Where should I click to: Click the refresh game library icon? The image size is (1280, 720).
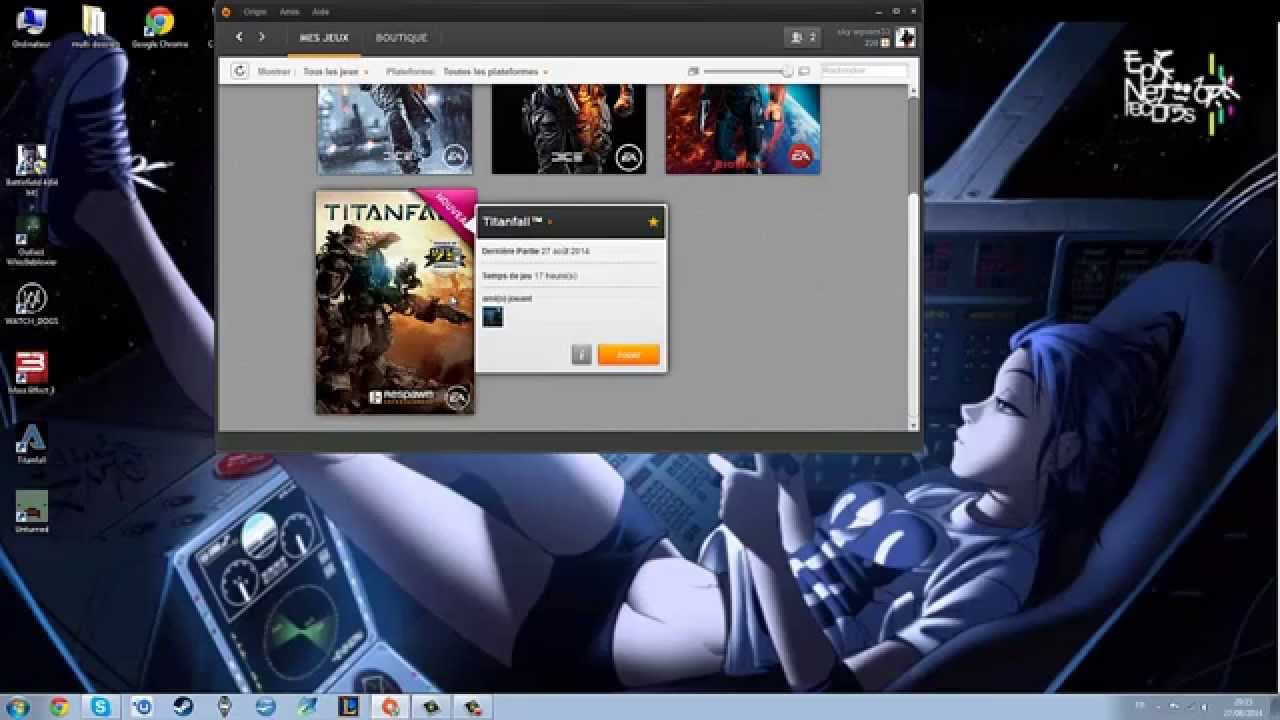[239, 71]
